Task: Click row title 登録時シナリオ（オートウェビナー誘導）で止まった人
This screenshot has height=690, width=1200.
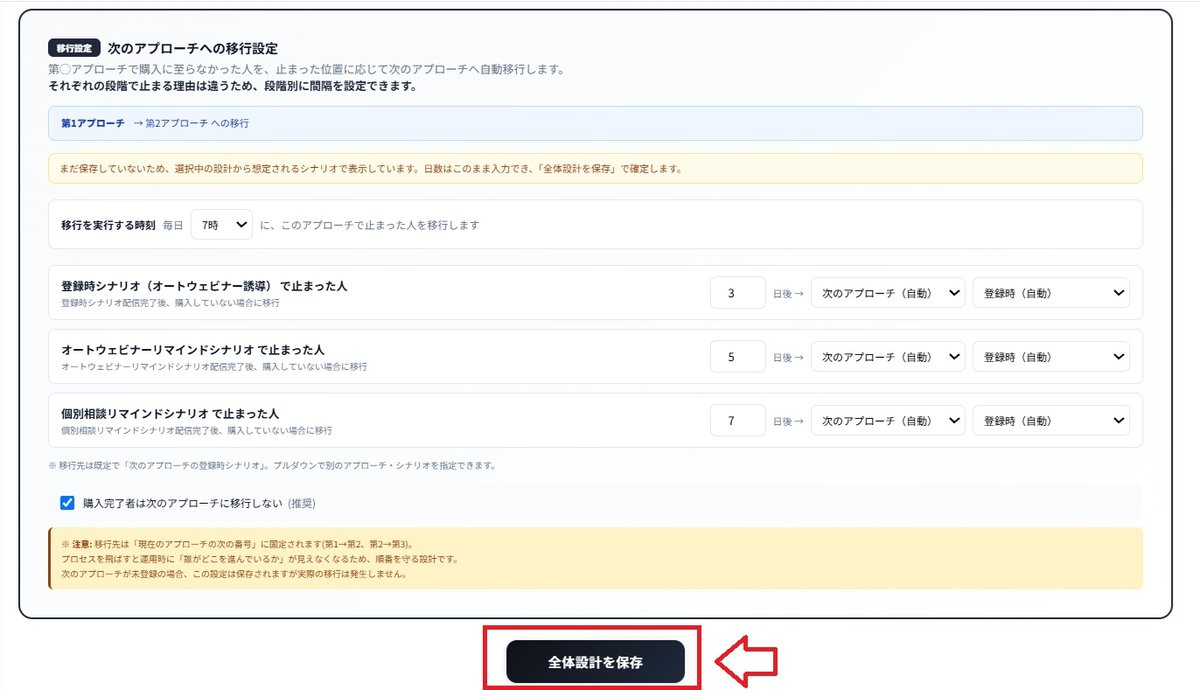Action: pos(204,286)
